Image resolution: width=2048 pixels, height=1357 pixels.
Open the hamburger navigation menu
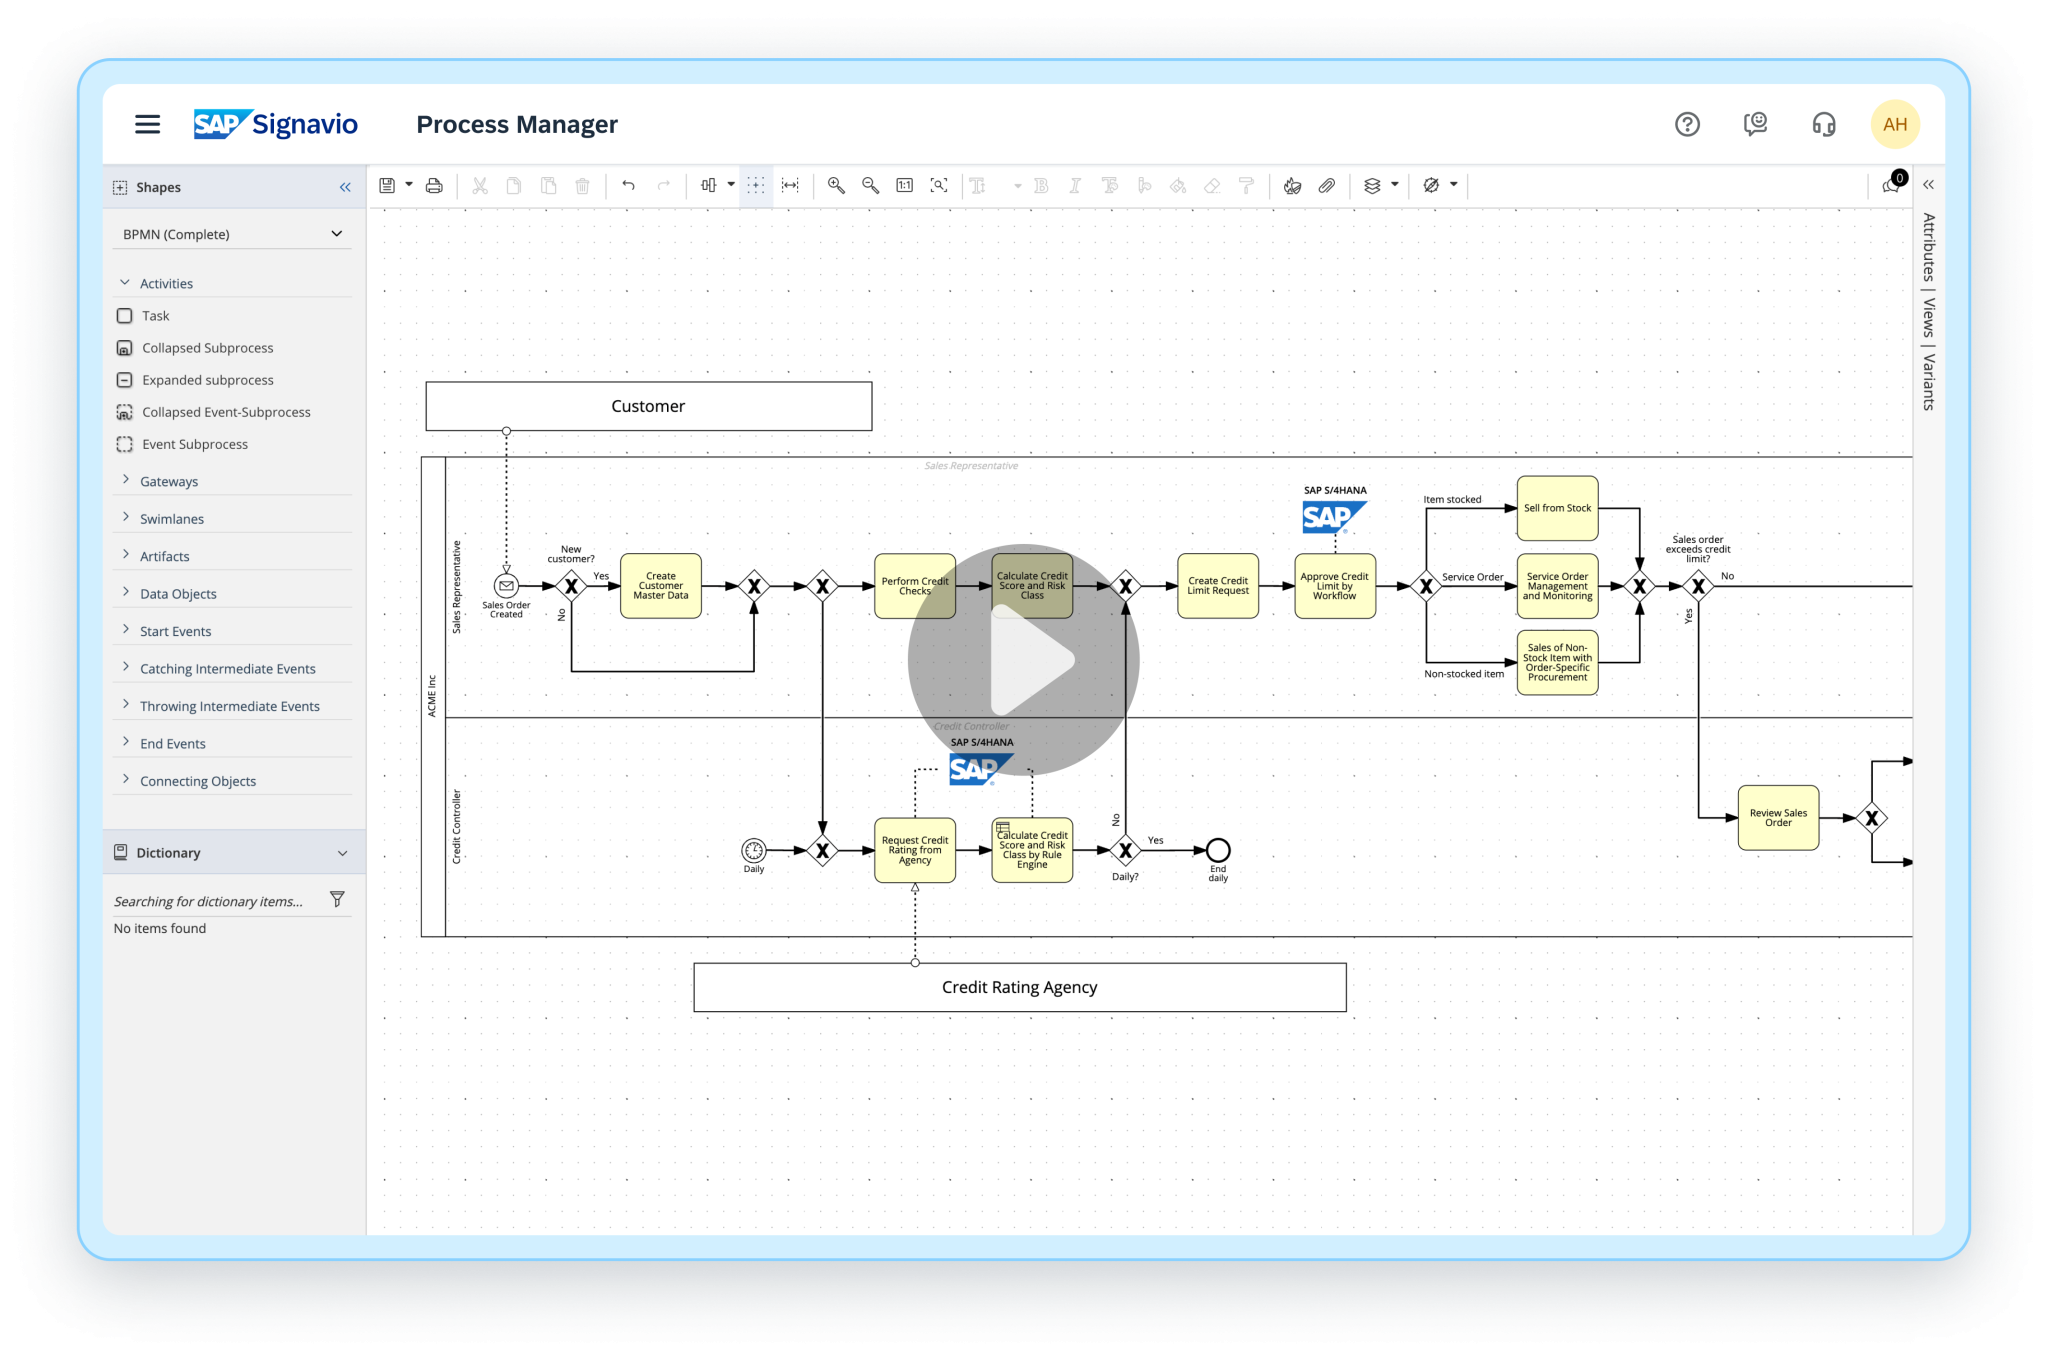(147, 124)
